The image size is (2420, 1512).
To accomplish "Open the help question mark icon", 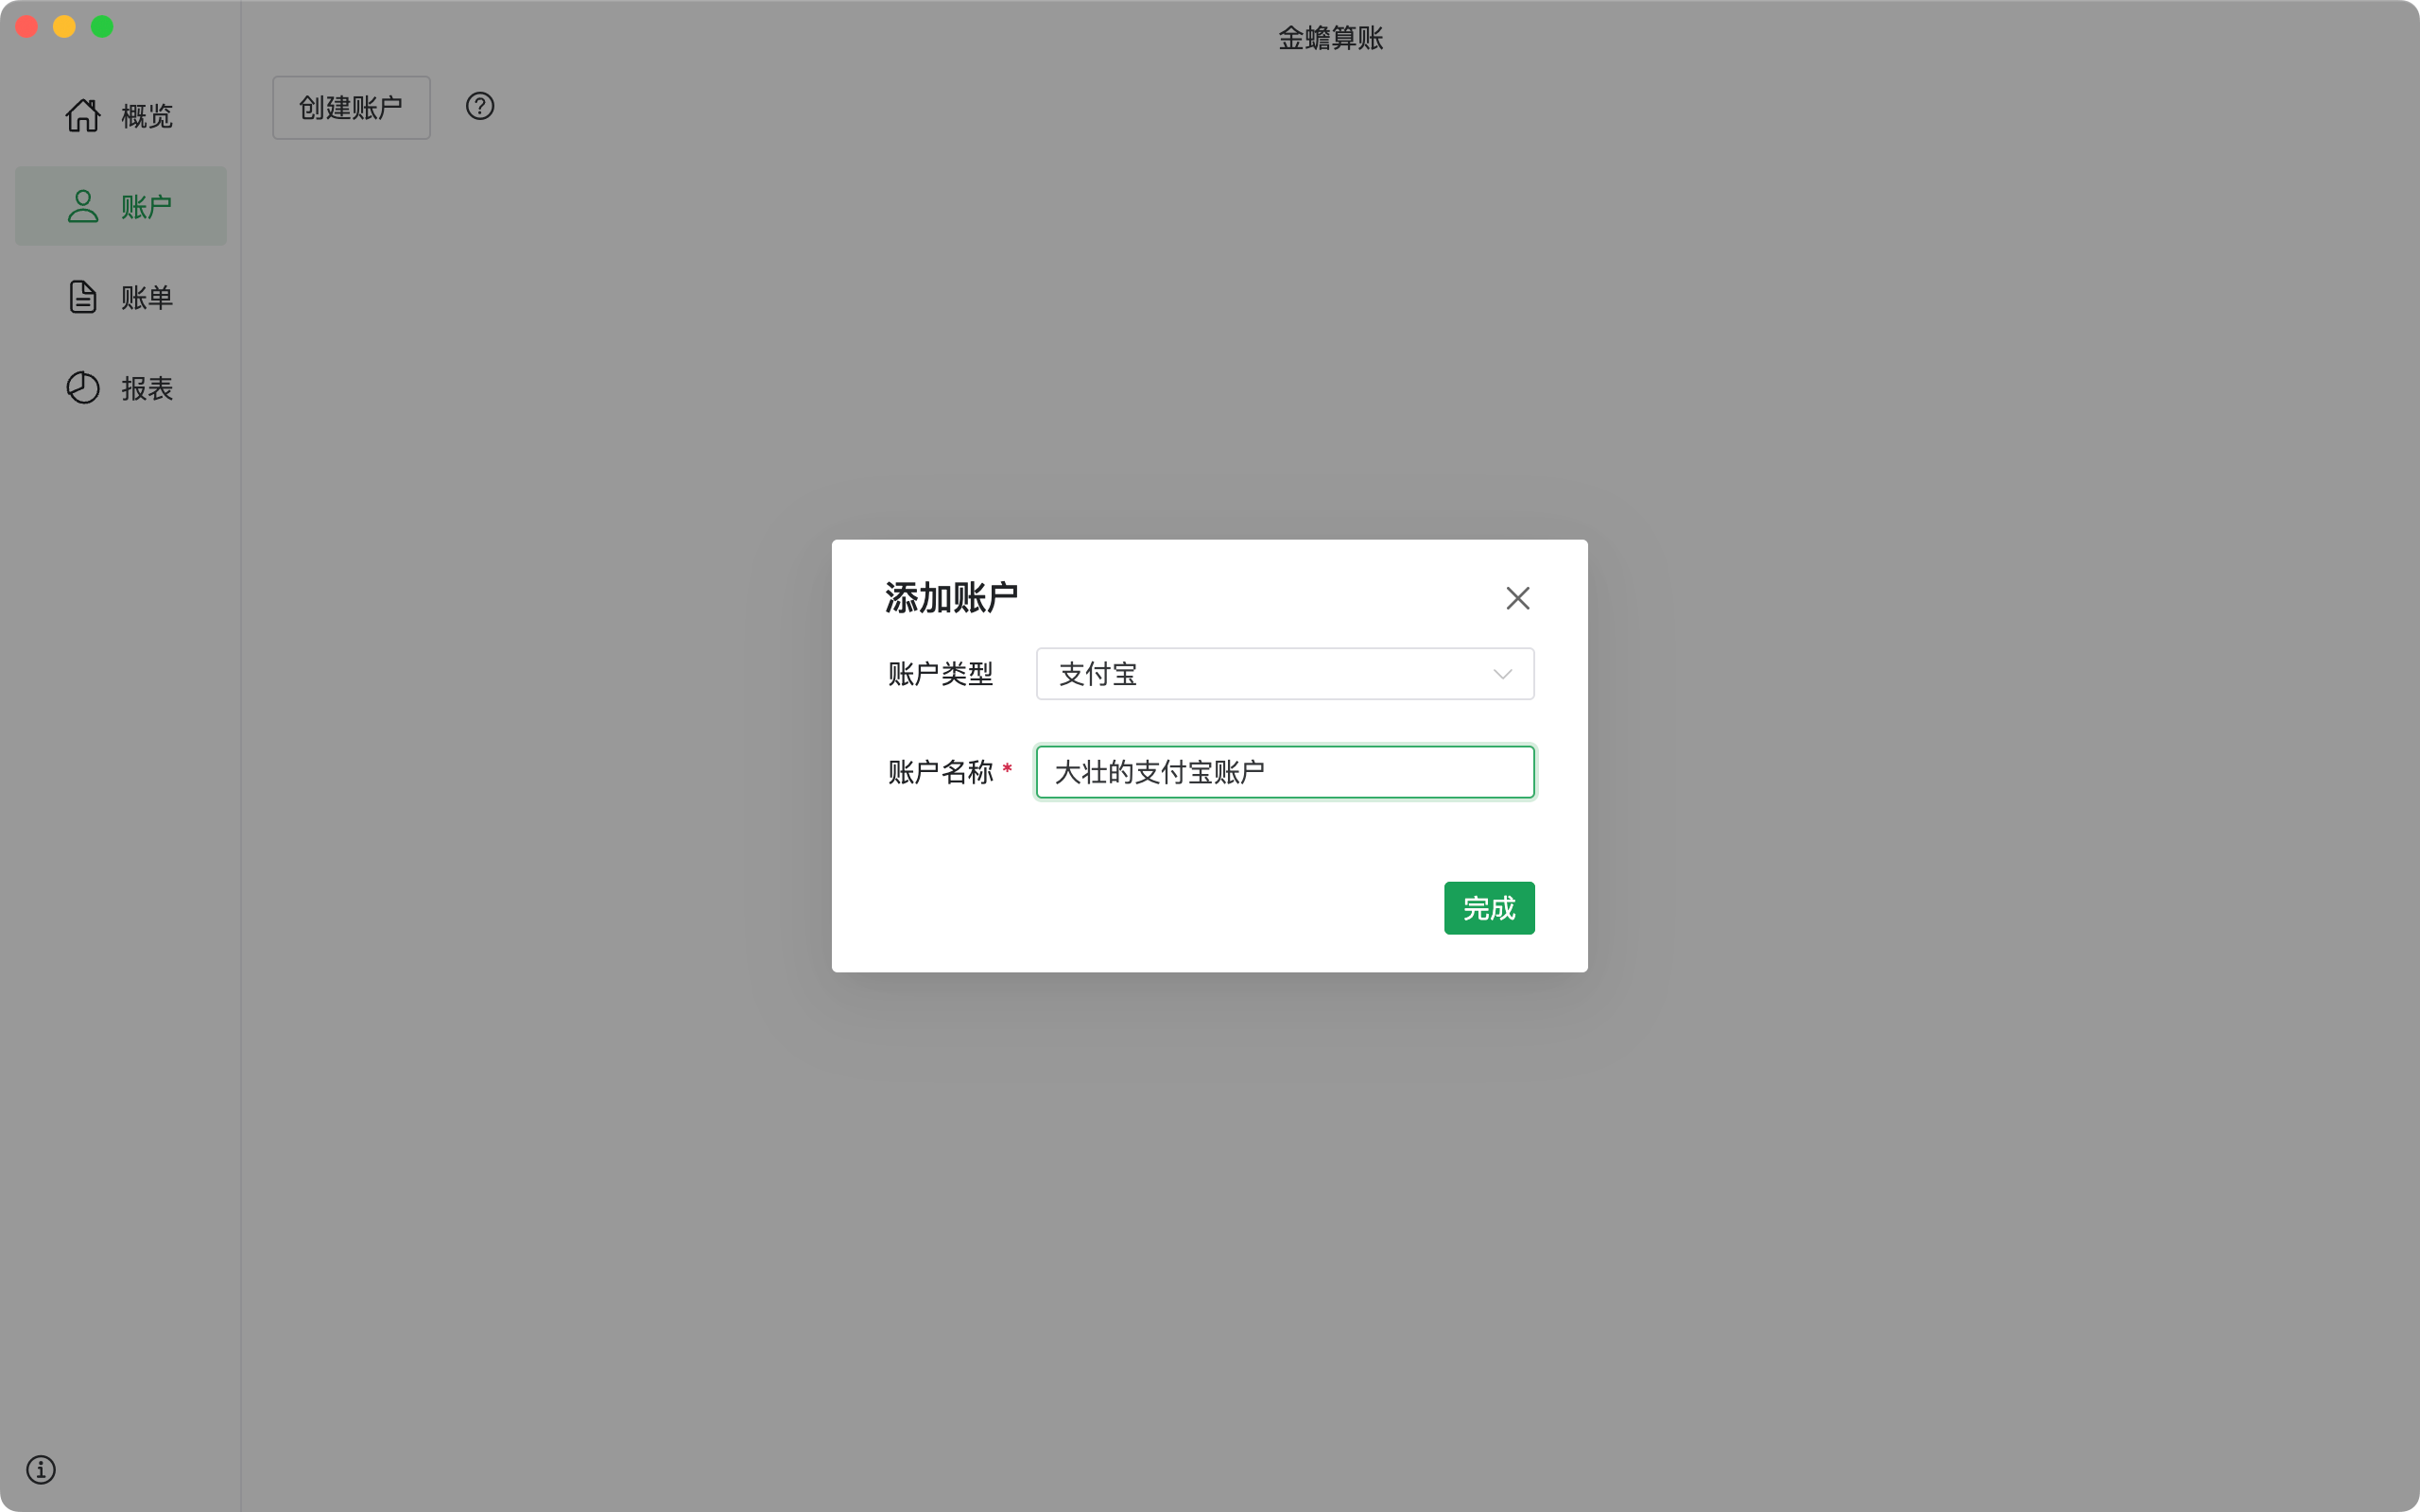I will pos(480,106).
